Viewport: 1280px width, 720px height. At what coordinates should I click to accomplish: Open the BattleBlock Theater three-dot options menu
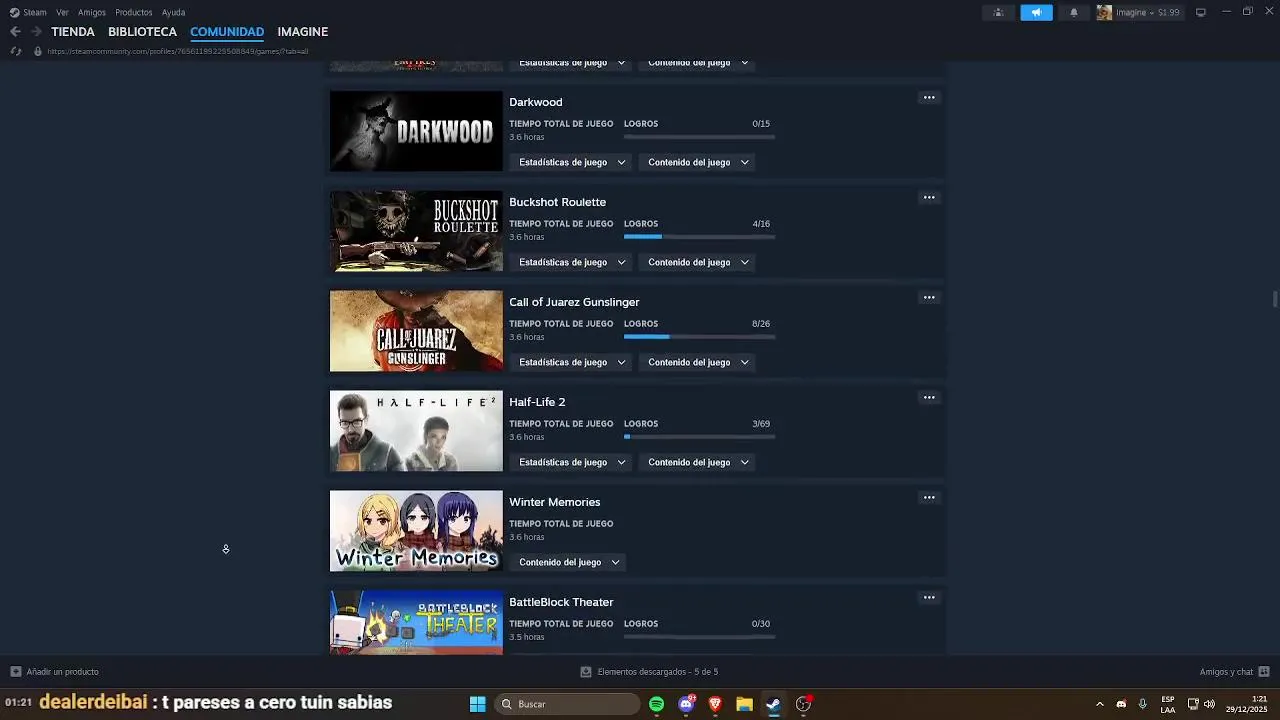[929, 597]
